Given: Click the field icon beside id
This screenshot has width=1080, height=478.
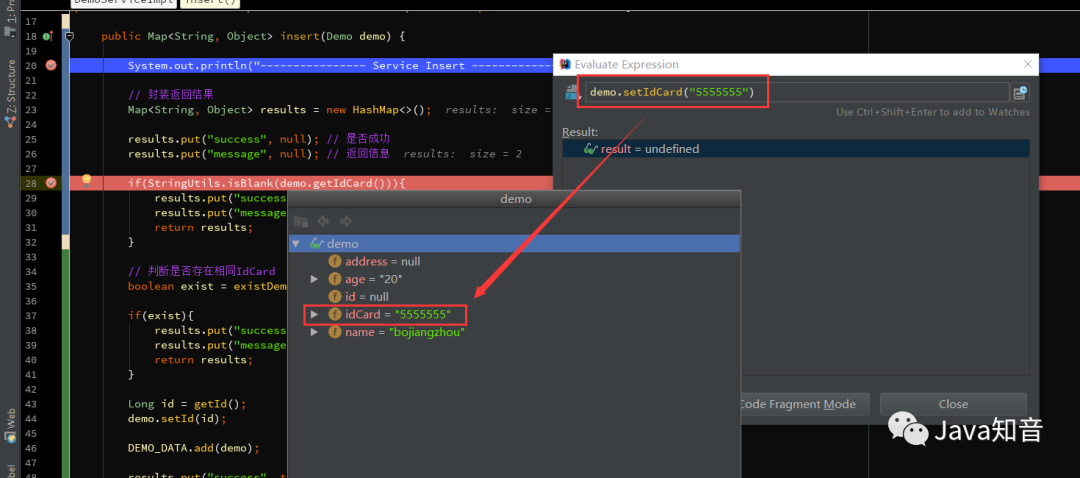Looking at the screenshot, I should tap(335, 297).
